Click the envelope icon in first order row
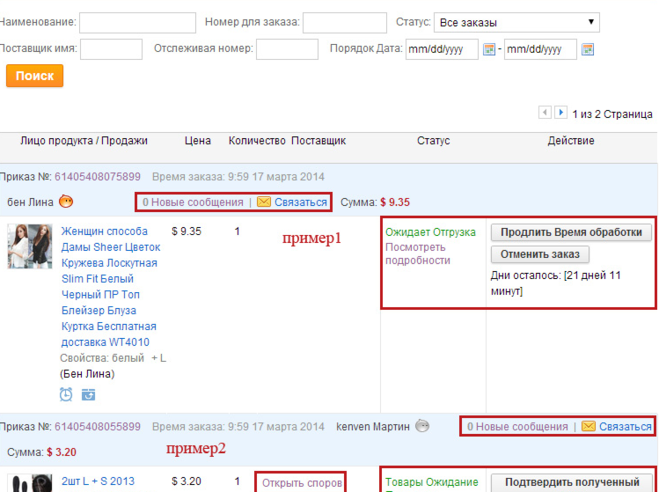 pyautogui.click(x=264, y=202)
